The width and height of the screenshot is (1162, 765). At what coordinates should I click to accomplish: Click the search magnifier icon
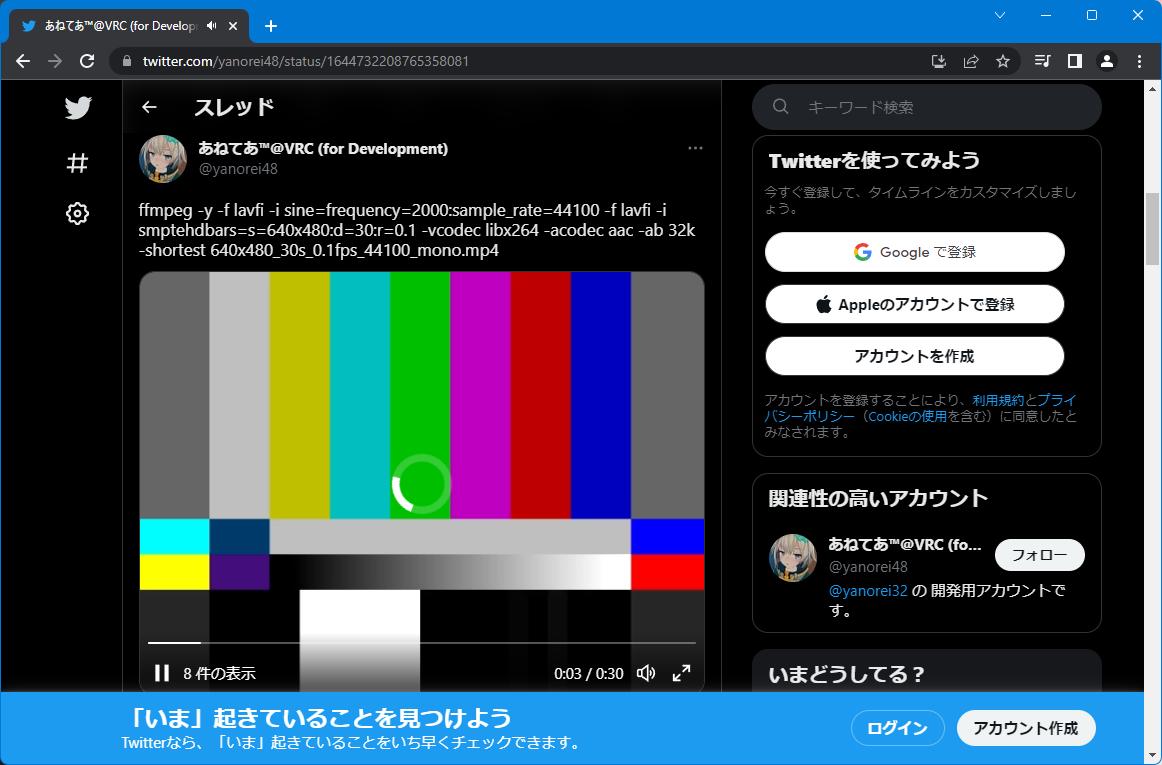click(x=780, y=107)
